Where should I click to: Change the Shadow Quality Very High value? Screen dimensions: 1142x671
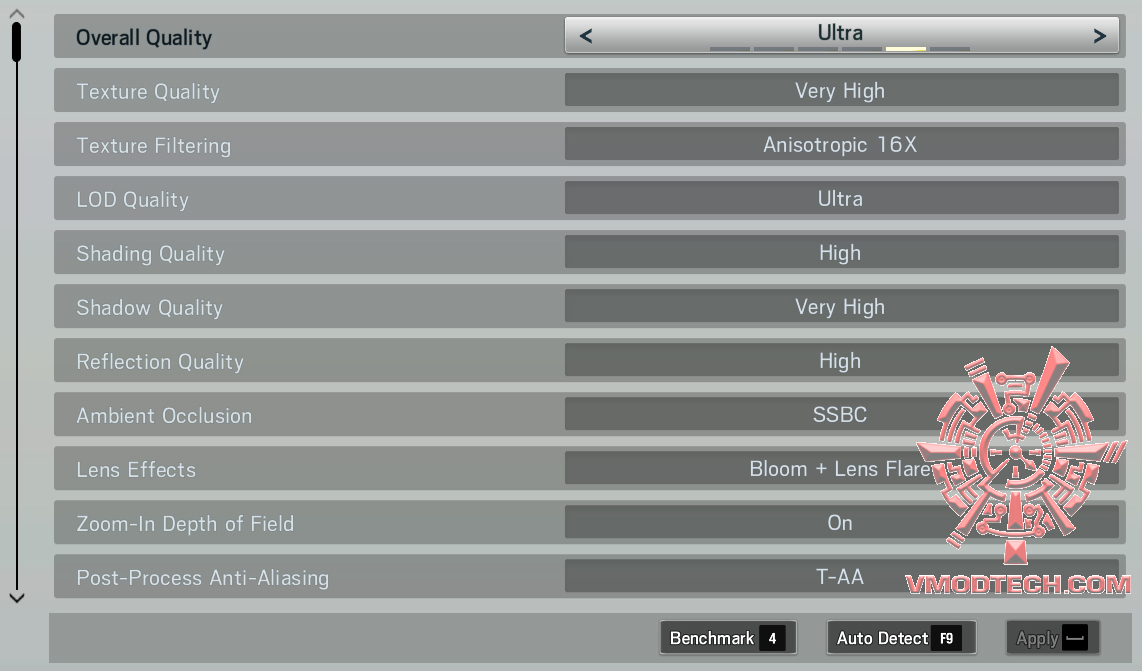840,307
